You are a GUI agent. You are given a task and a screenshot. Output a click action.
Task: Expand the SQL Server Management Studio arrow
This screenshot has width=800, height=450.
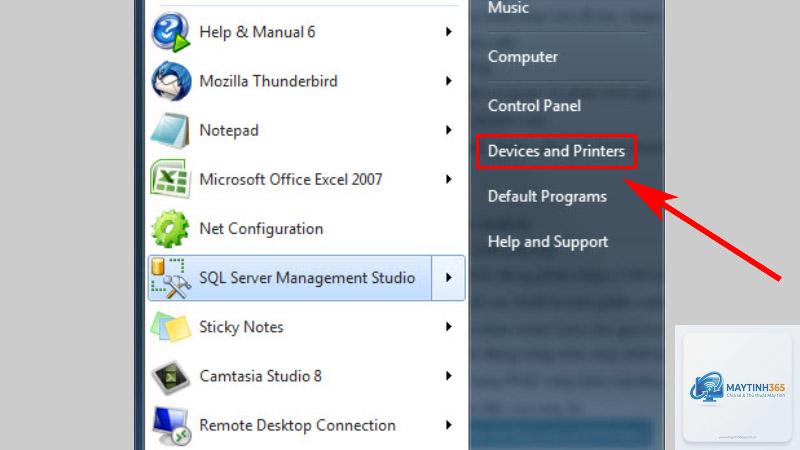coord(448,278)
